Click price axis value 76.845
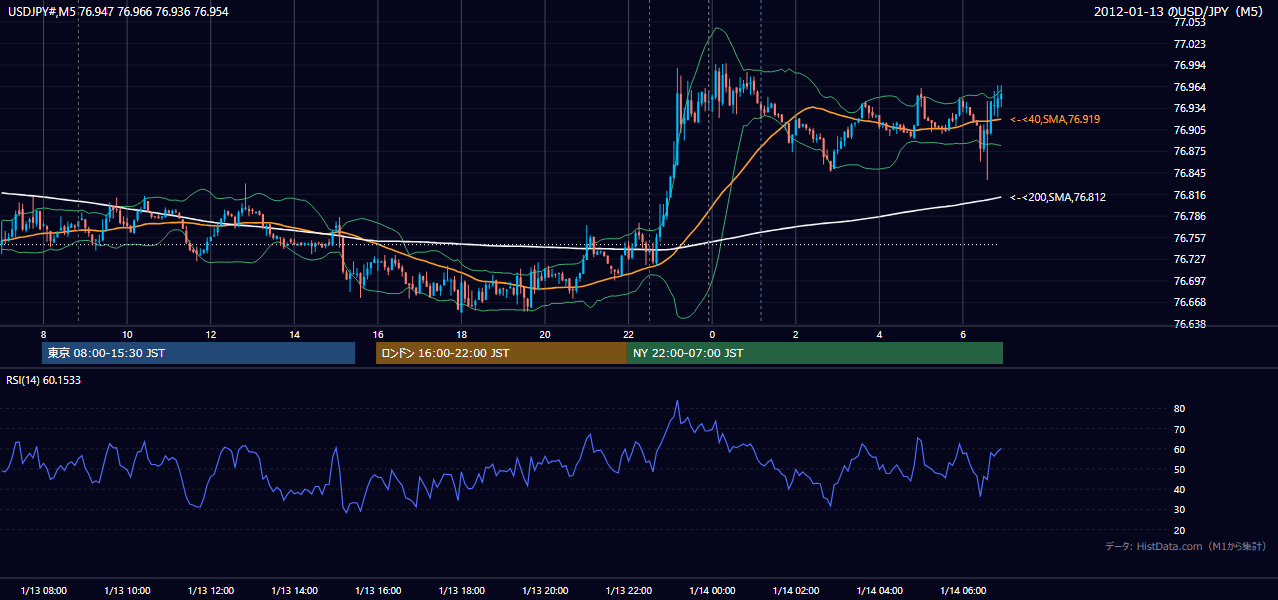Image resolution: width=1278 pixels, height=600 pixels. (x=1188, y=173)
